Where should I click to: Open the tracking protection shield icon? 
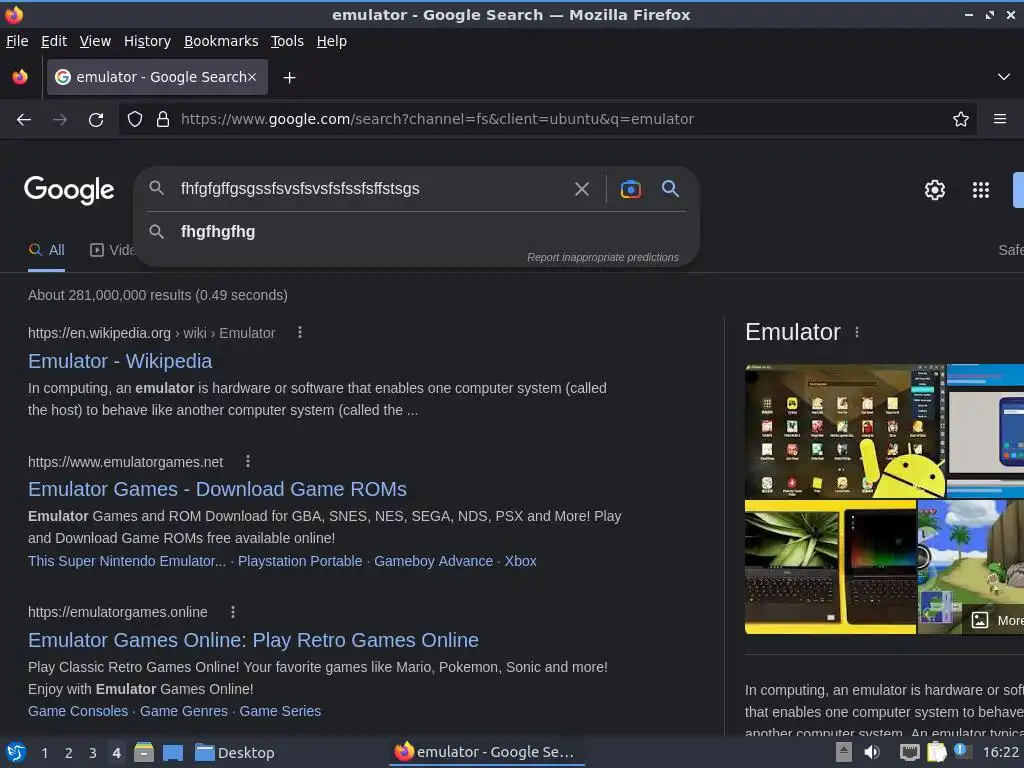point(135,120)
